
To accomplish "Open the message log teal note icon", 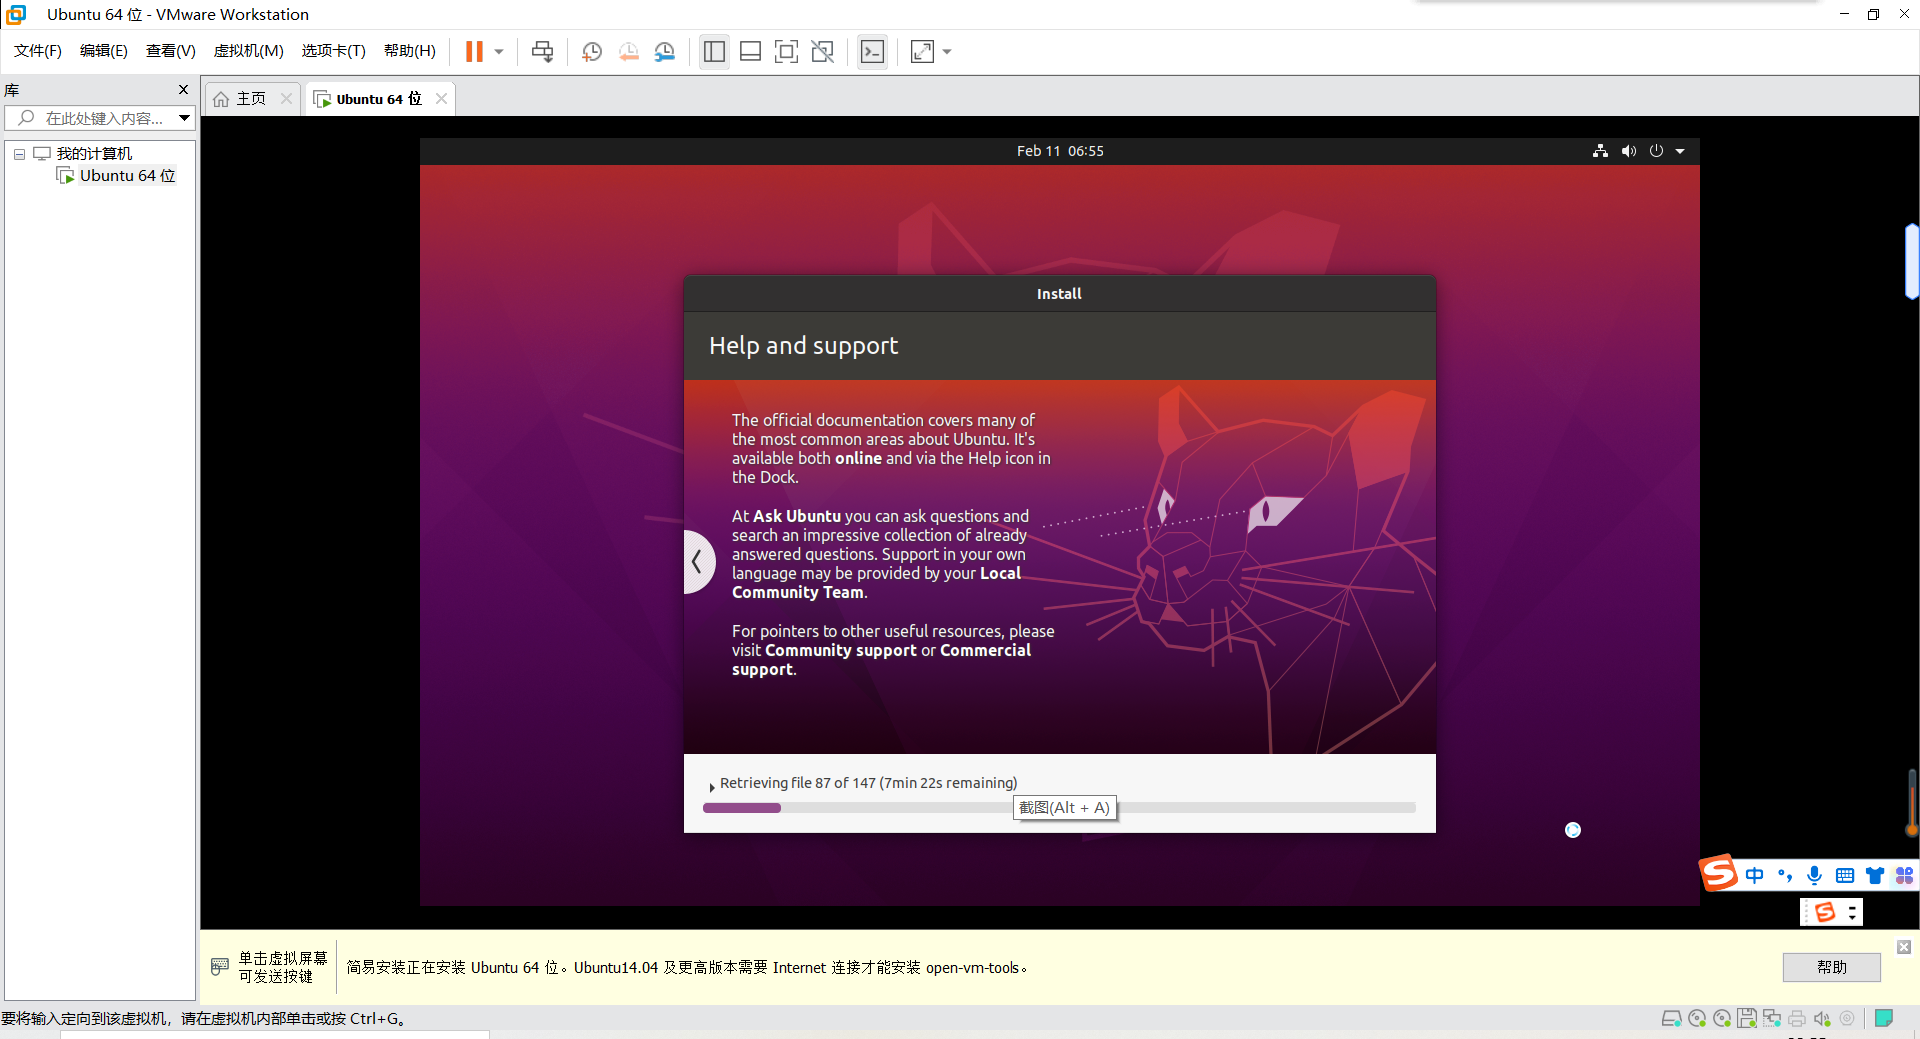I will point(1884,1018).
